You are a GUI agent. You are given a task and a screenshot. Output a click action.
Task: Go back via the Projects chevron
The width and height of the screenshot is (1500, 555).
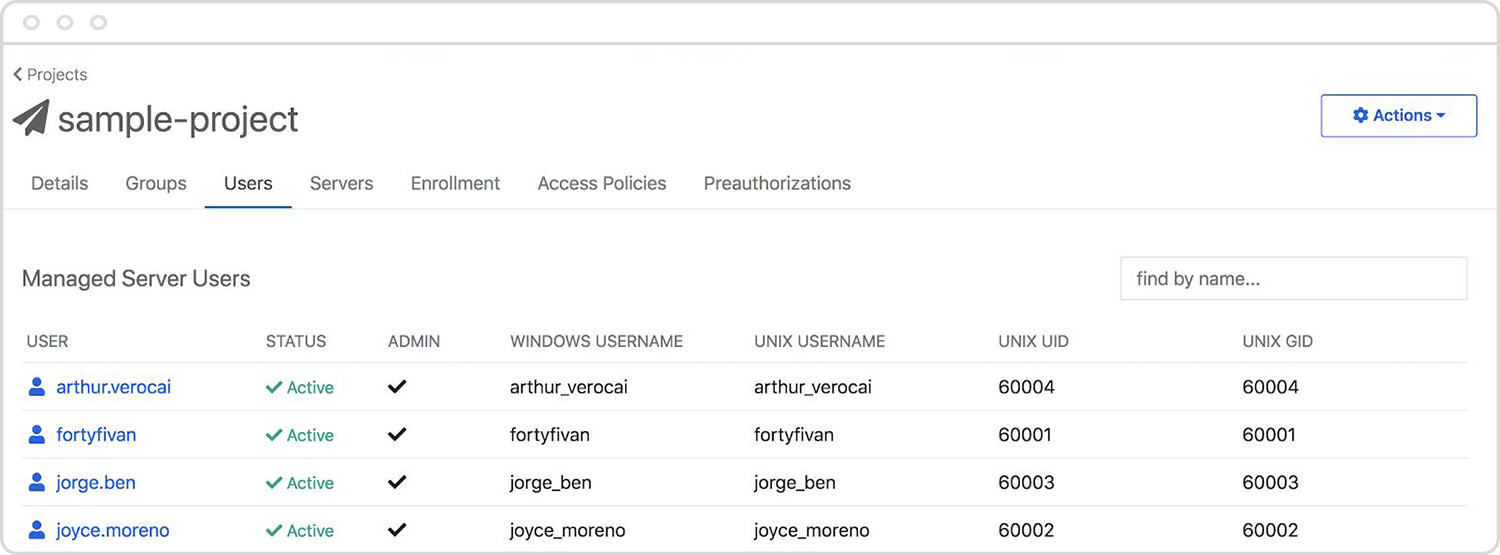18,75
